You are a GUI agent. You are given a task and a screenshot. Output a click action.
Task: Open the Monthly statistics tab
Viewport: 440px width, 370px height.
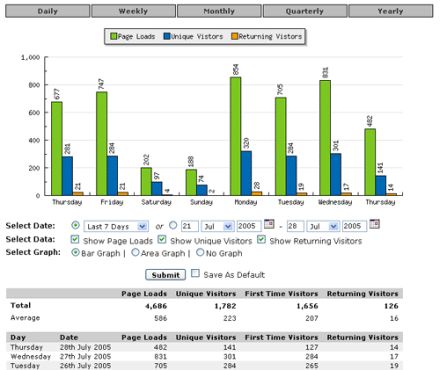tap(219, 11)
